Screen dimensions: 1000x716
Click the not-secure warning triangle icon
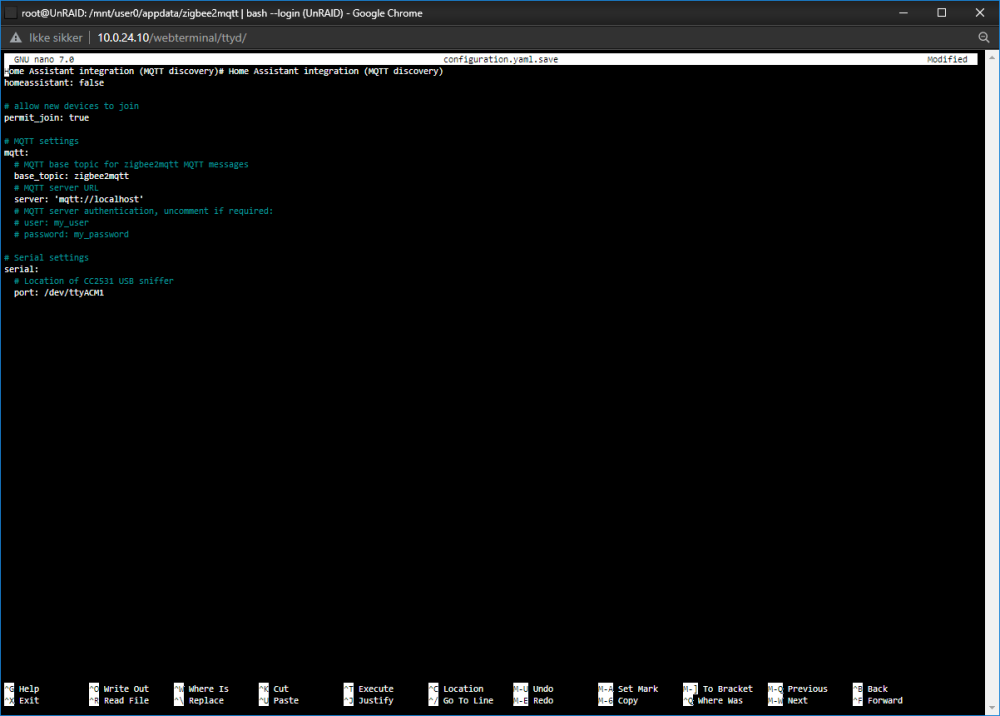point(15,38)
